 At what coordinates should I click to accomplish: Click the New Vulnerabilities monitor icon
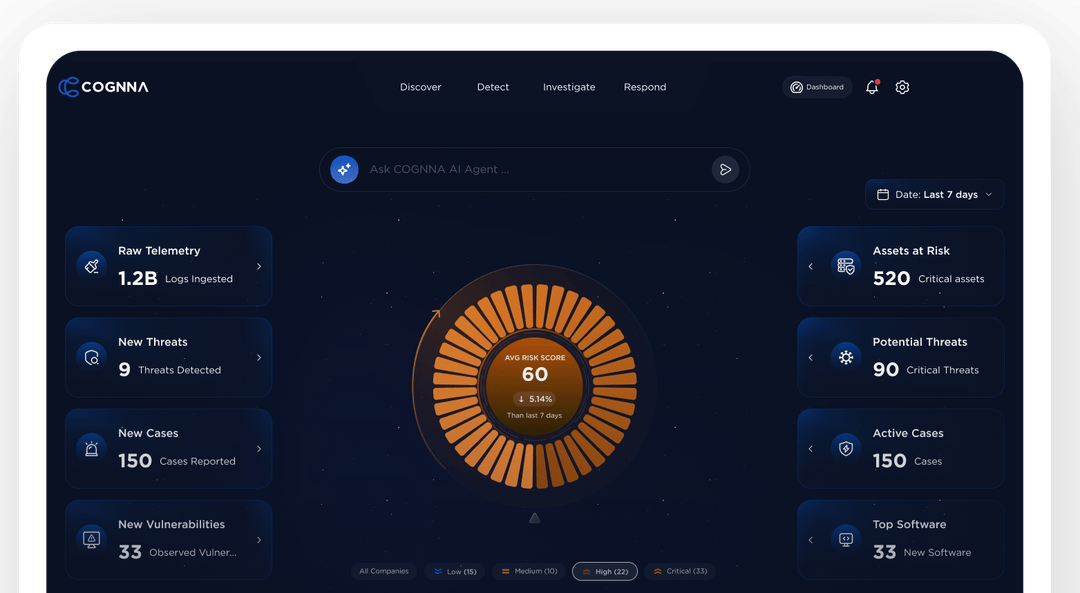pos(92,539)
